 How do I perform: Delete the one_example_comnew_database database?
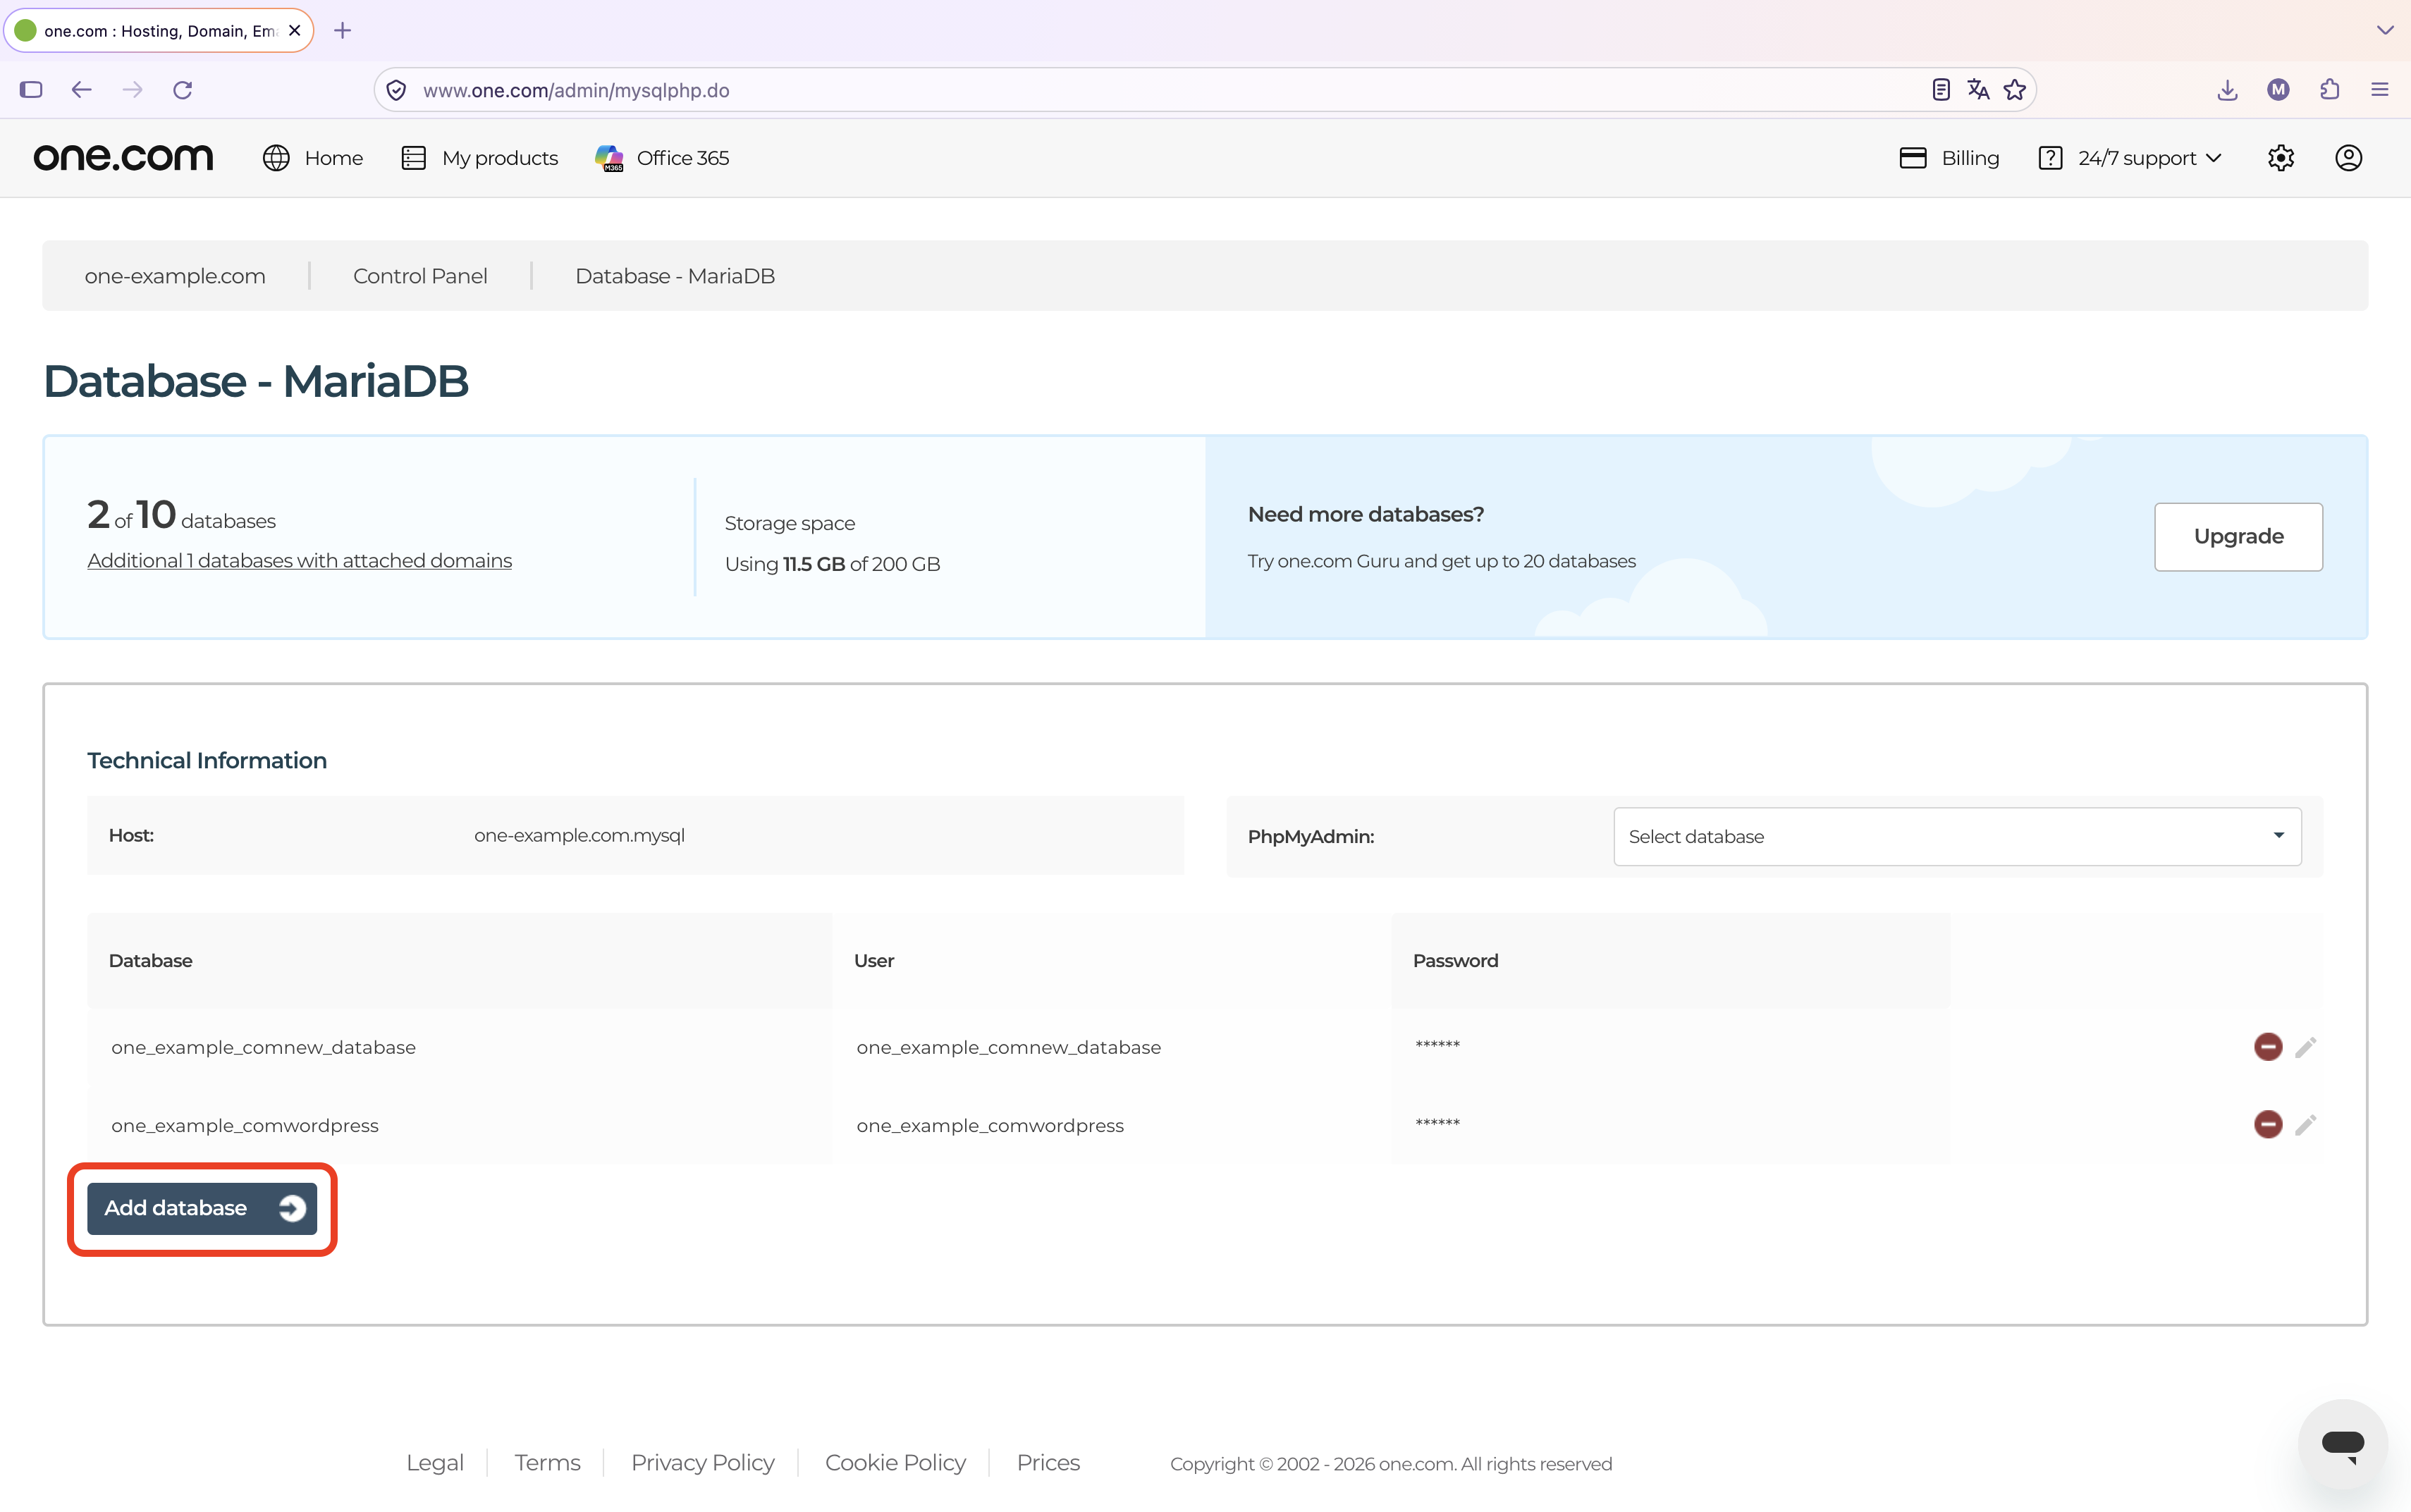pyautogui.click(x=2267, y=1047)
